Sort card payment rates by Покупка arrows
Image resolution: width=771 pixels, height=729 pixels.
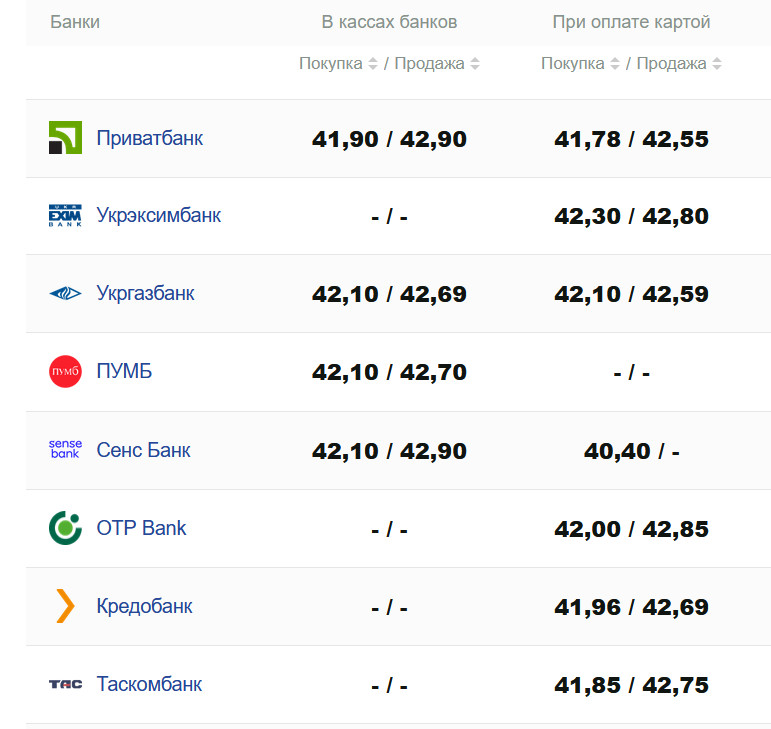tap(615, 64)
